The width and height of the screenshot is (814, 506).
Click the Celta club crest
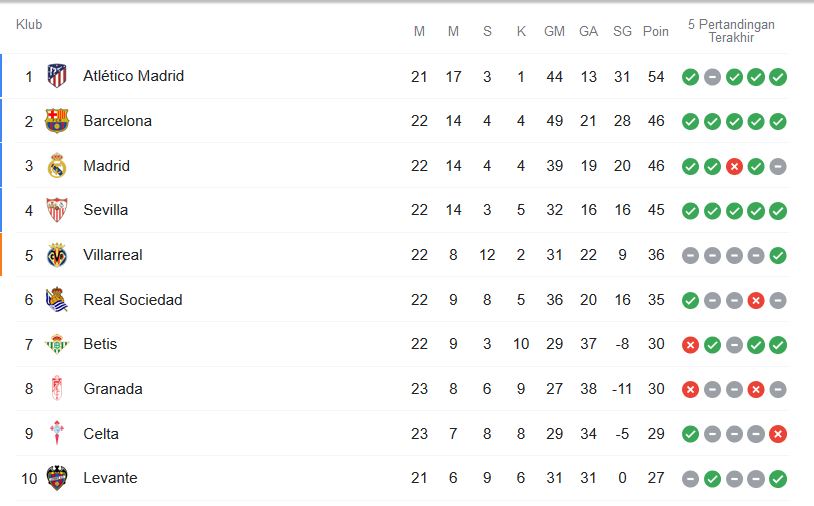click(x=57, y=434)
